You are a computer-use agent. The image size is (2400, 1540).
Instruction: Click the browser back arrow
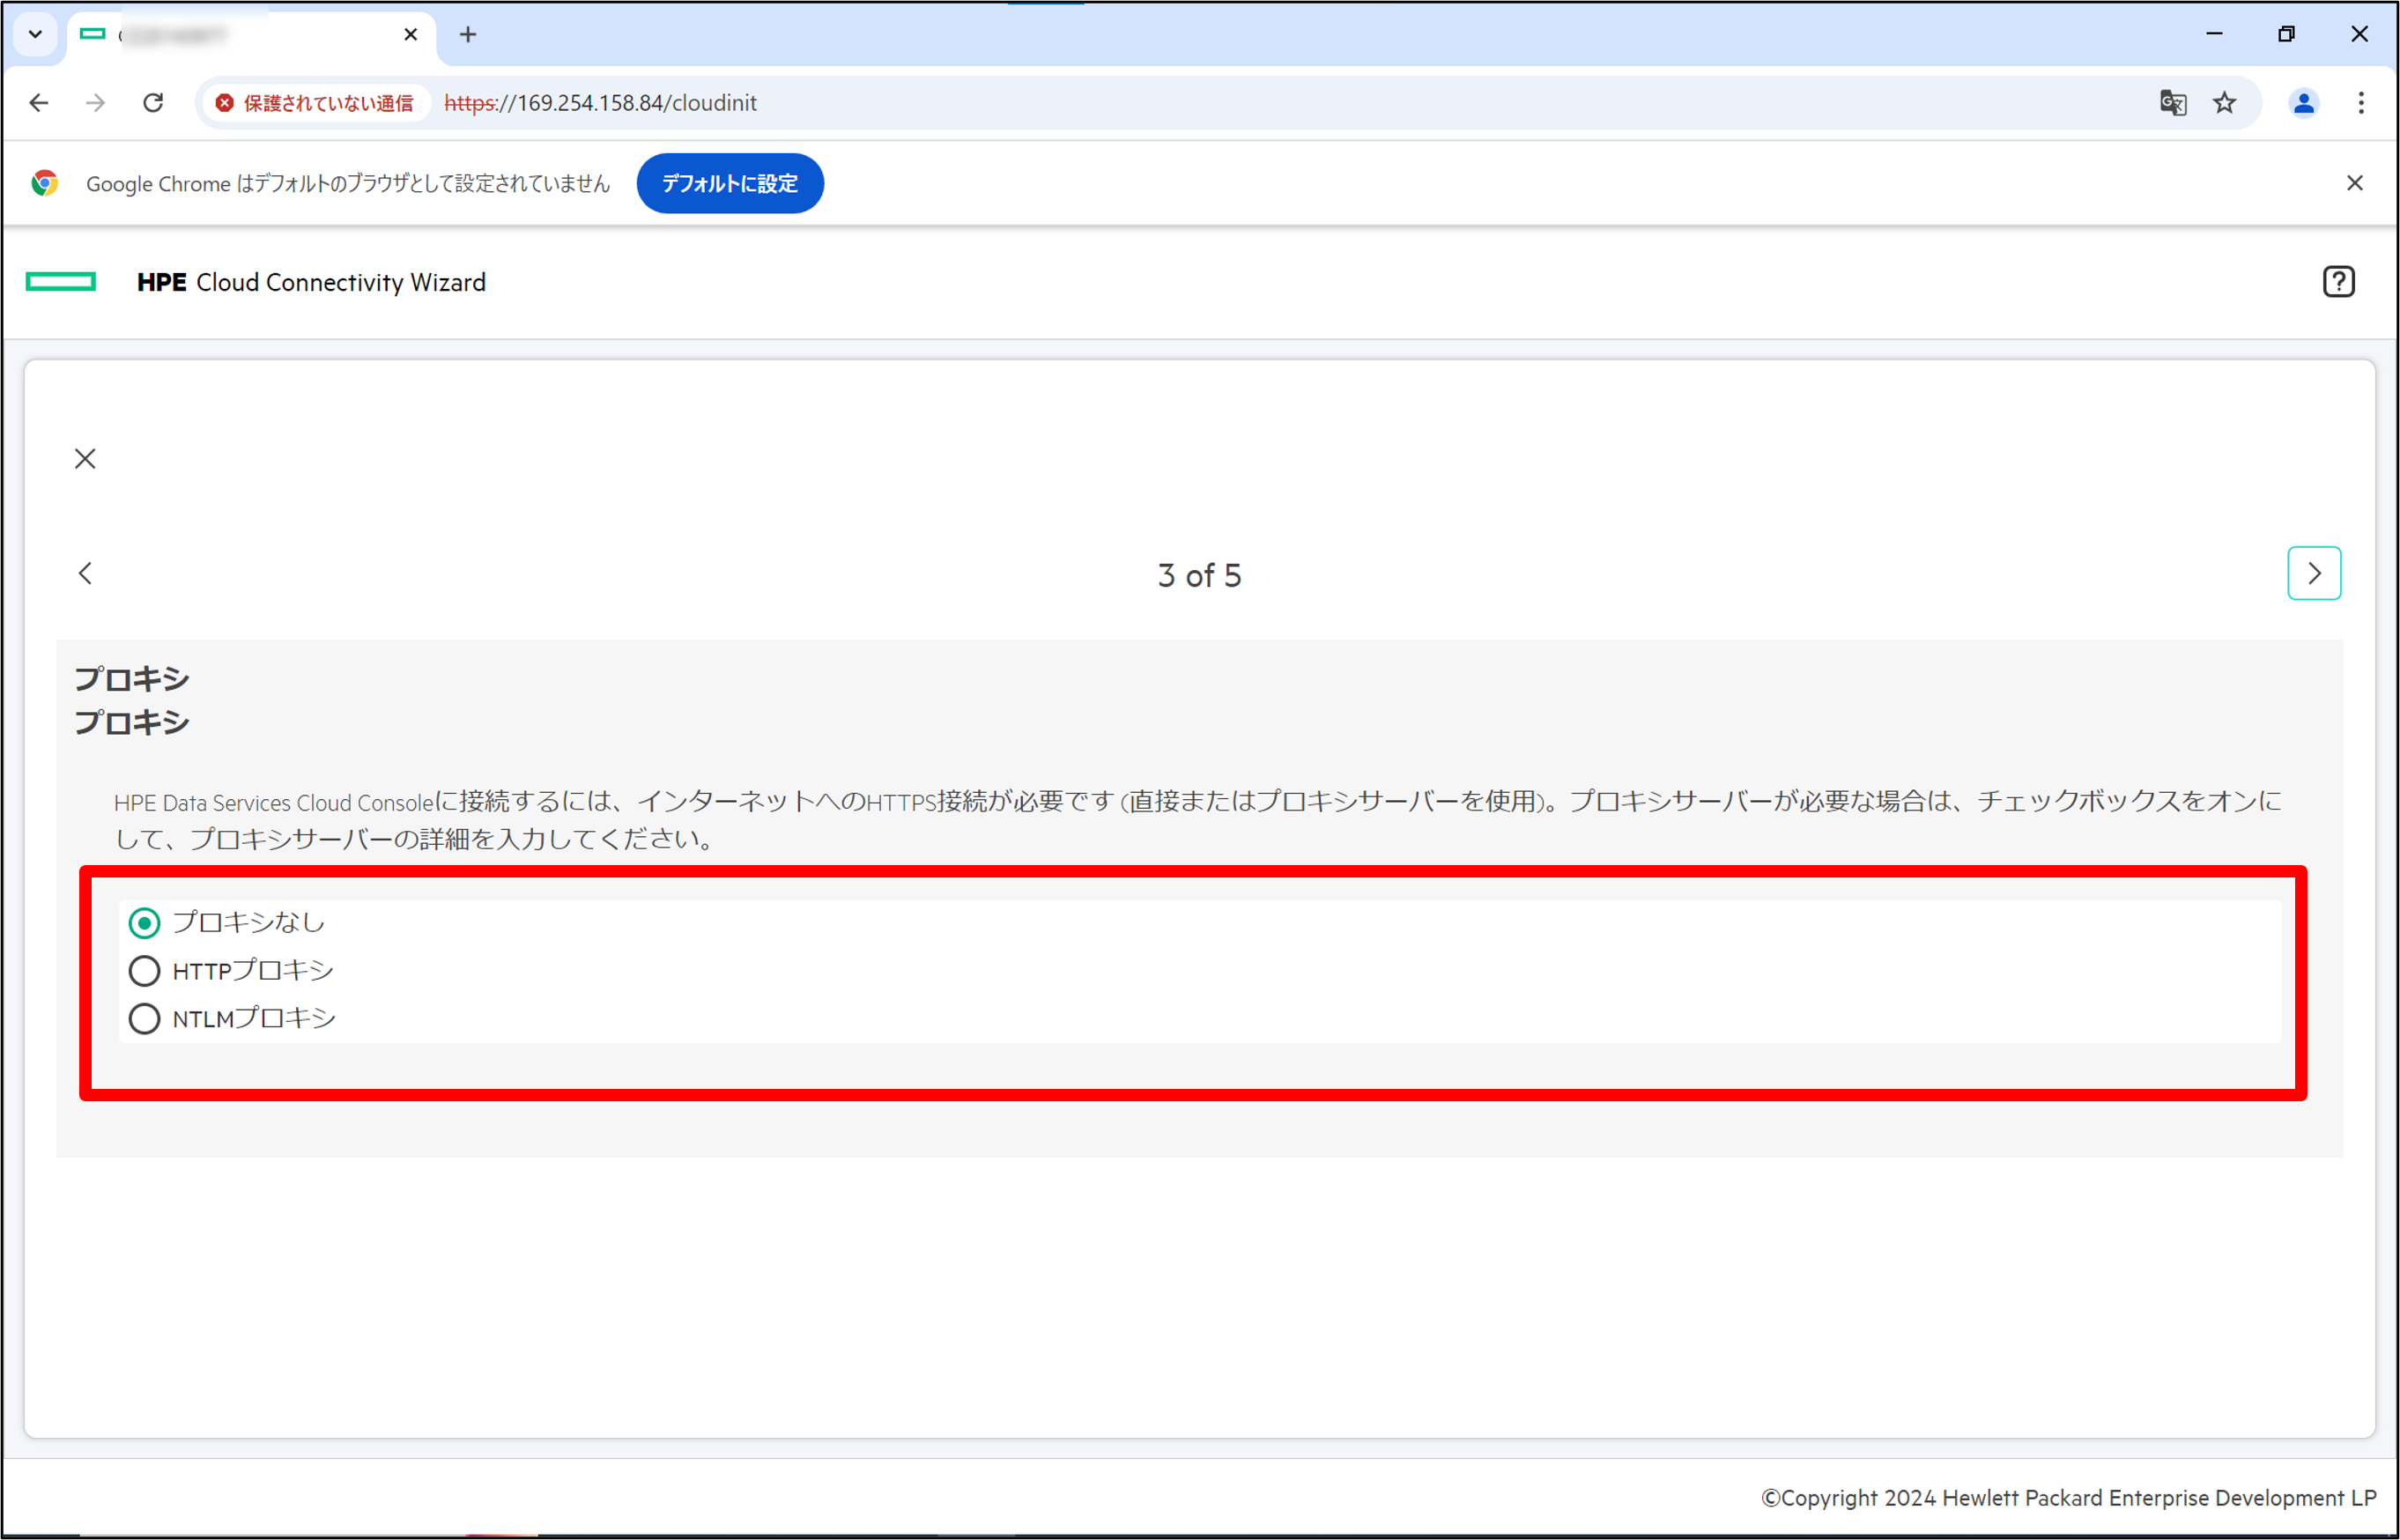pos(39,103)
